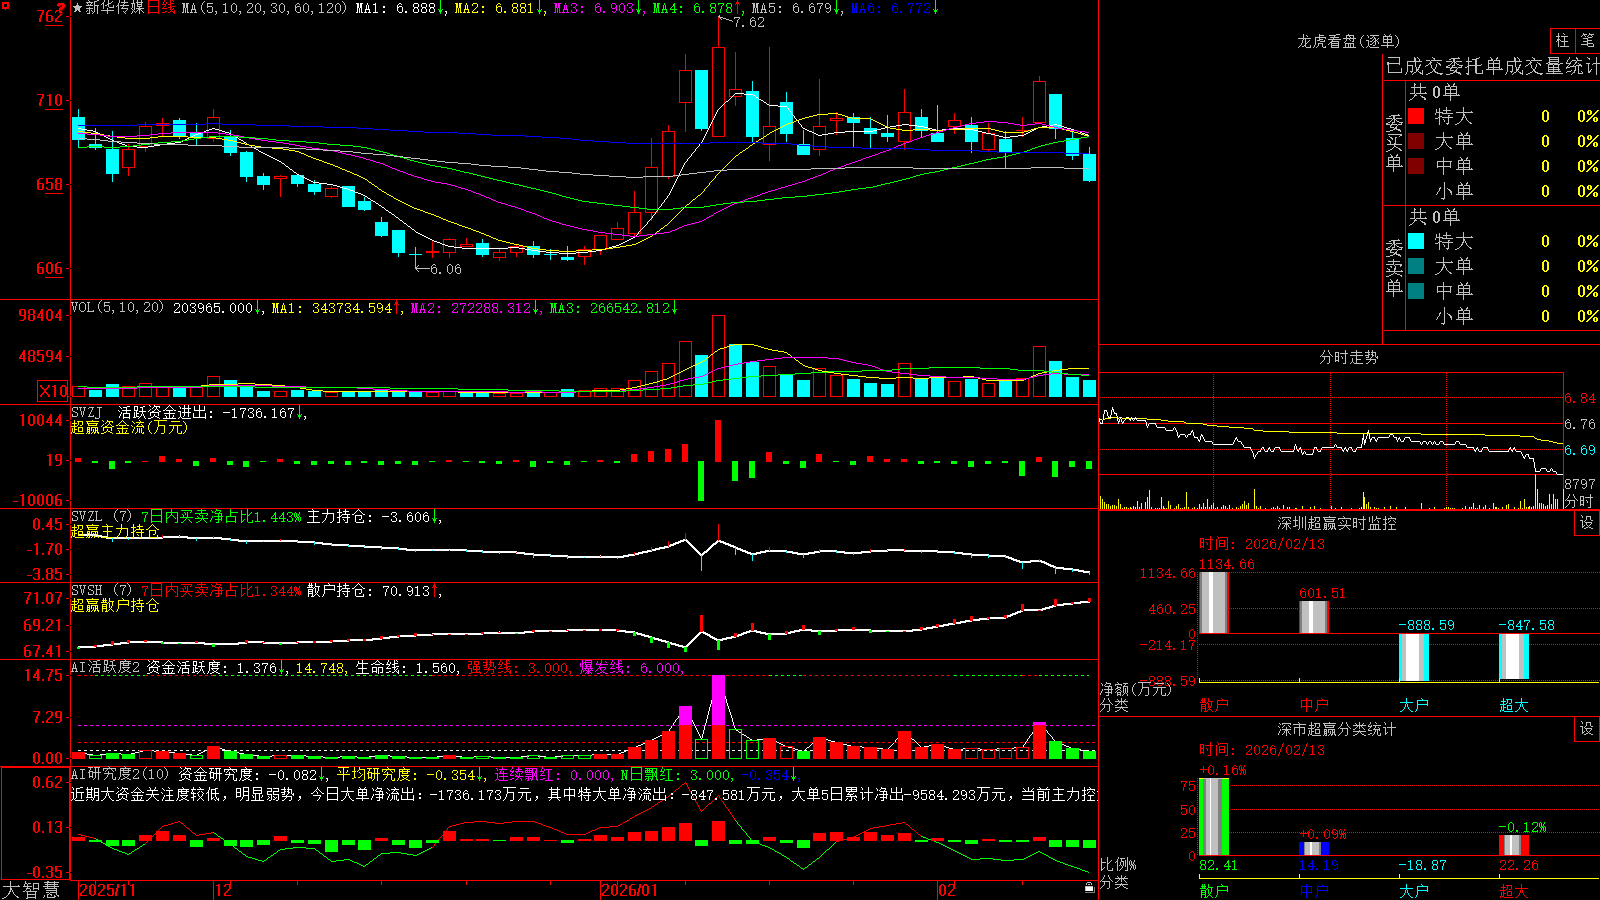This screenshot has width=1600, height=900.
Task: Click the teal 中单 sell-order swatch
Action: coord(1416,291)
